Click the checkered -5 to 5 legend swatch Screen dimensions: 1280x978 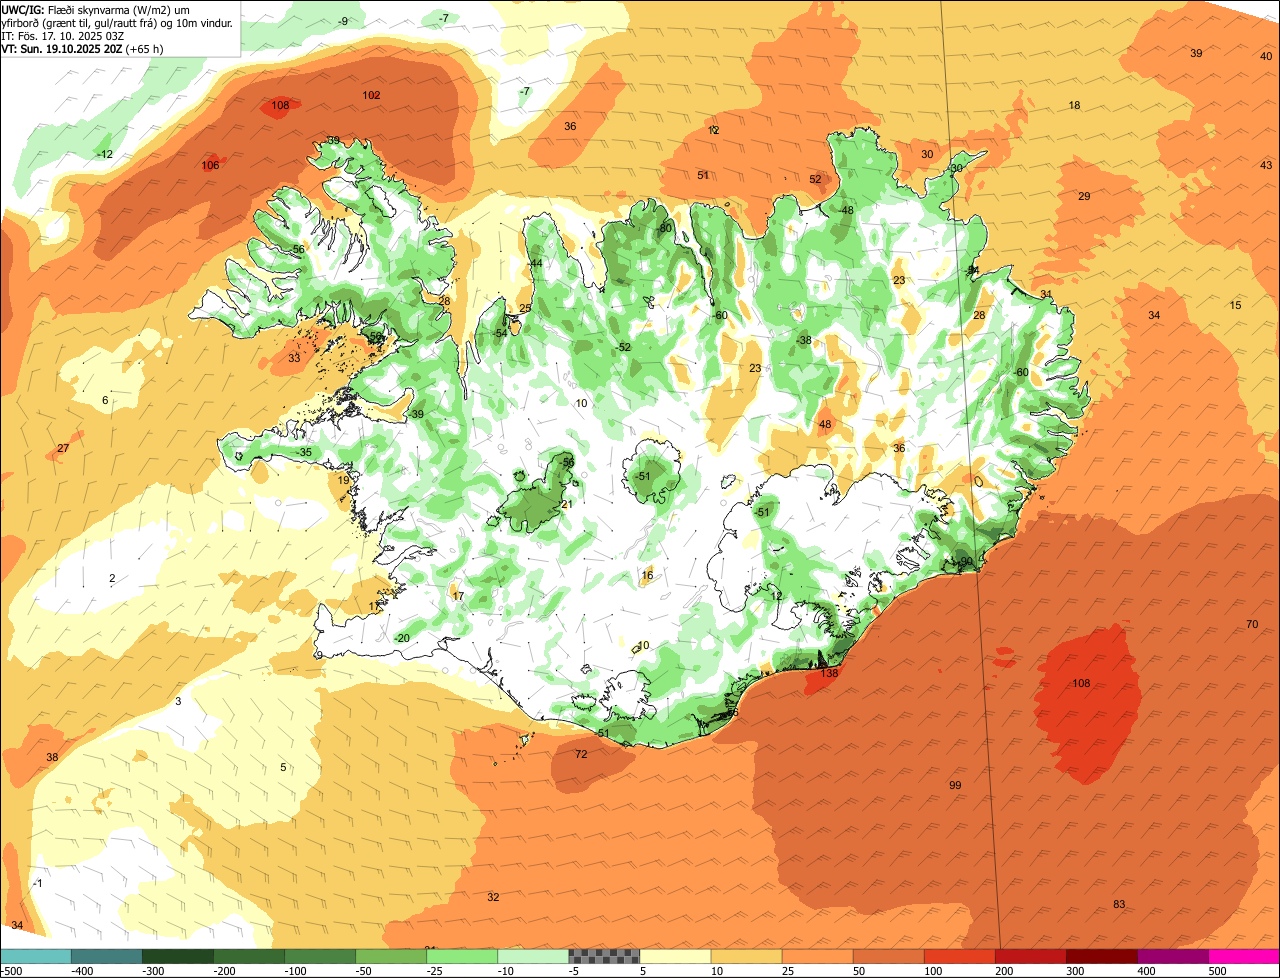604,956
